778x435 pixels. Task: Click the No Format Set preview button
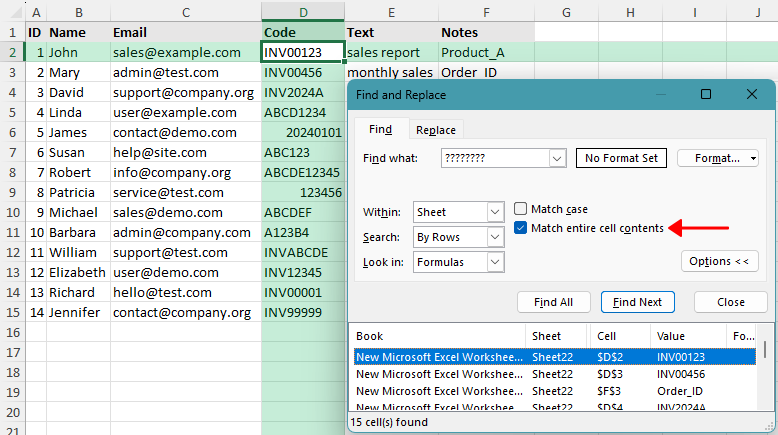[x=621, y=158]
